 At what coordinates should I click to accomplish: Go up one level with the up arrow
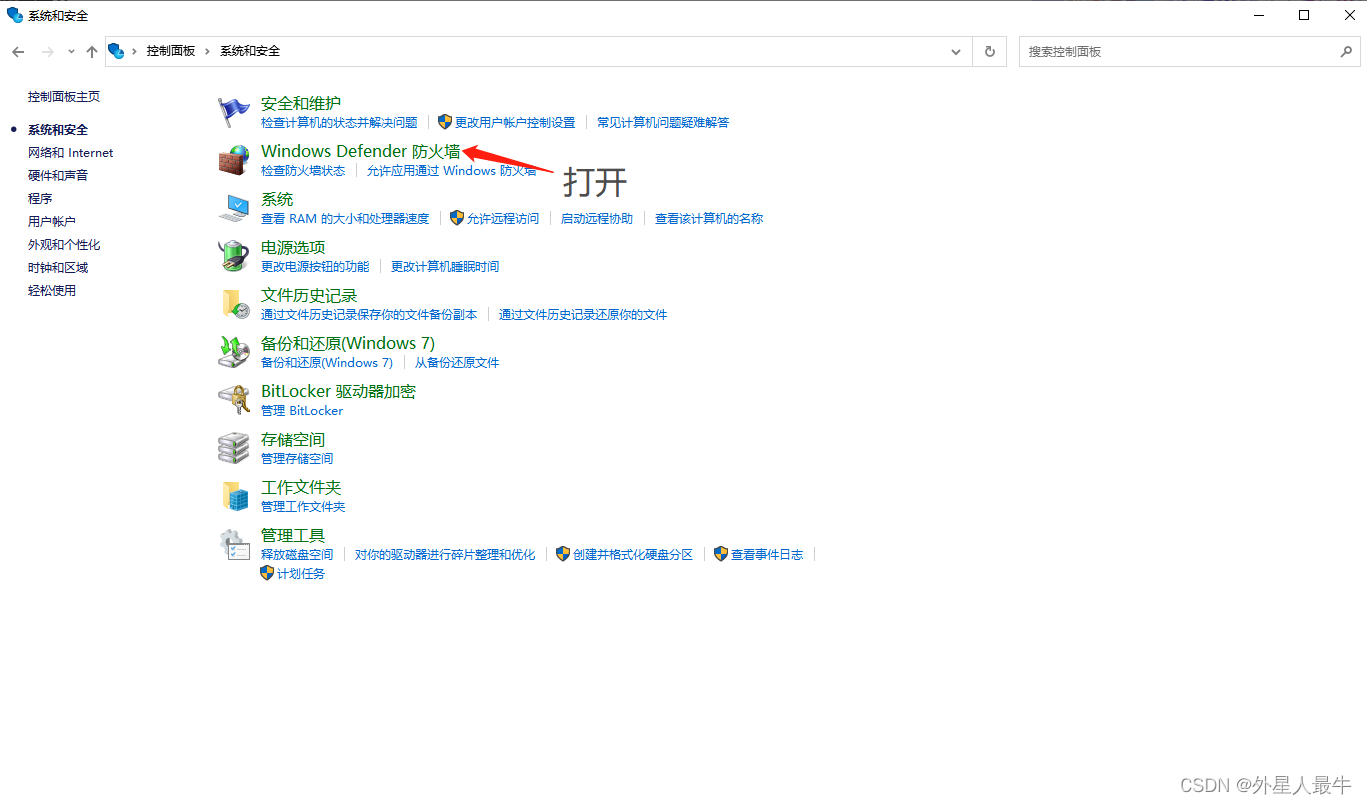(x=92, y=51)
